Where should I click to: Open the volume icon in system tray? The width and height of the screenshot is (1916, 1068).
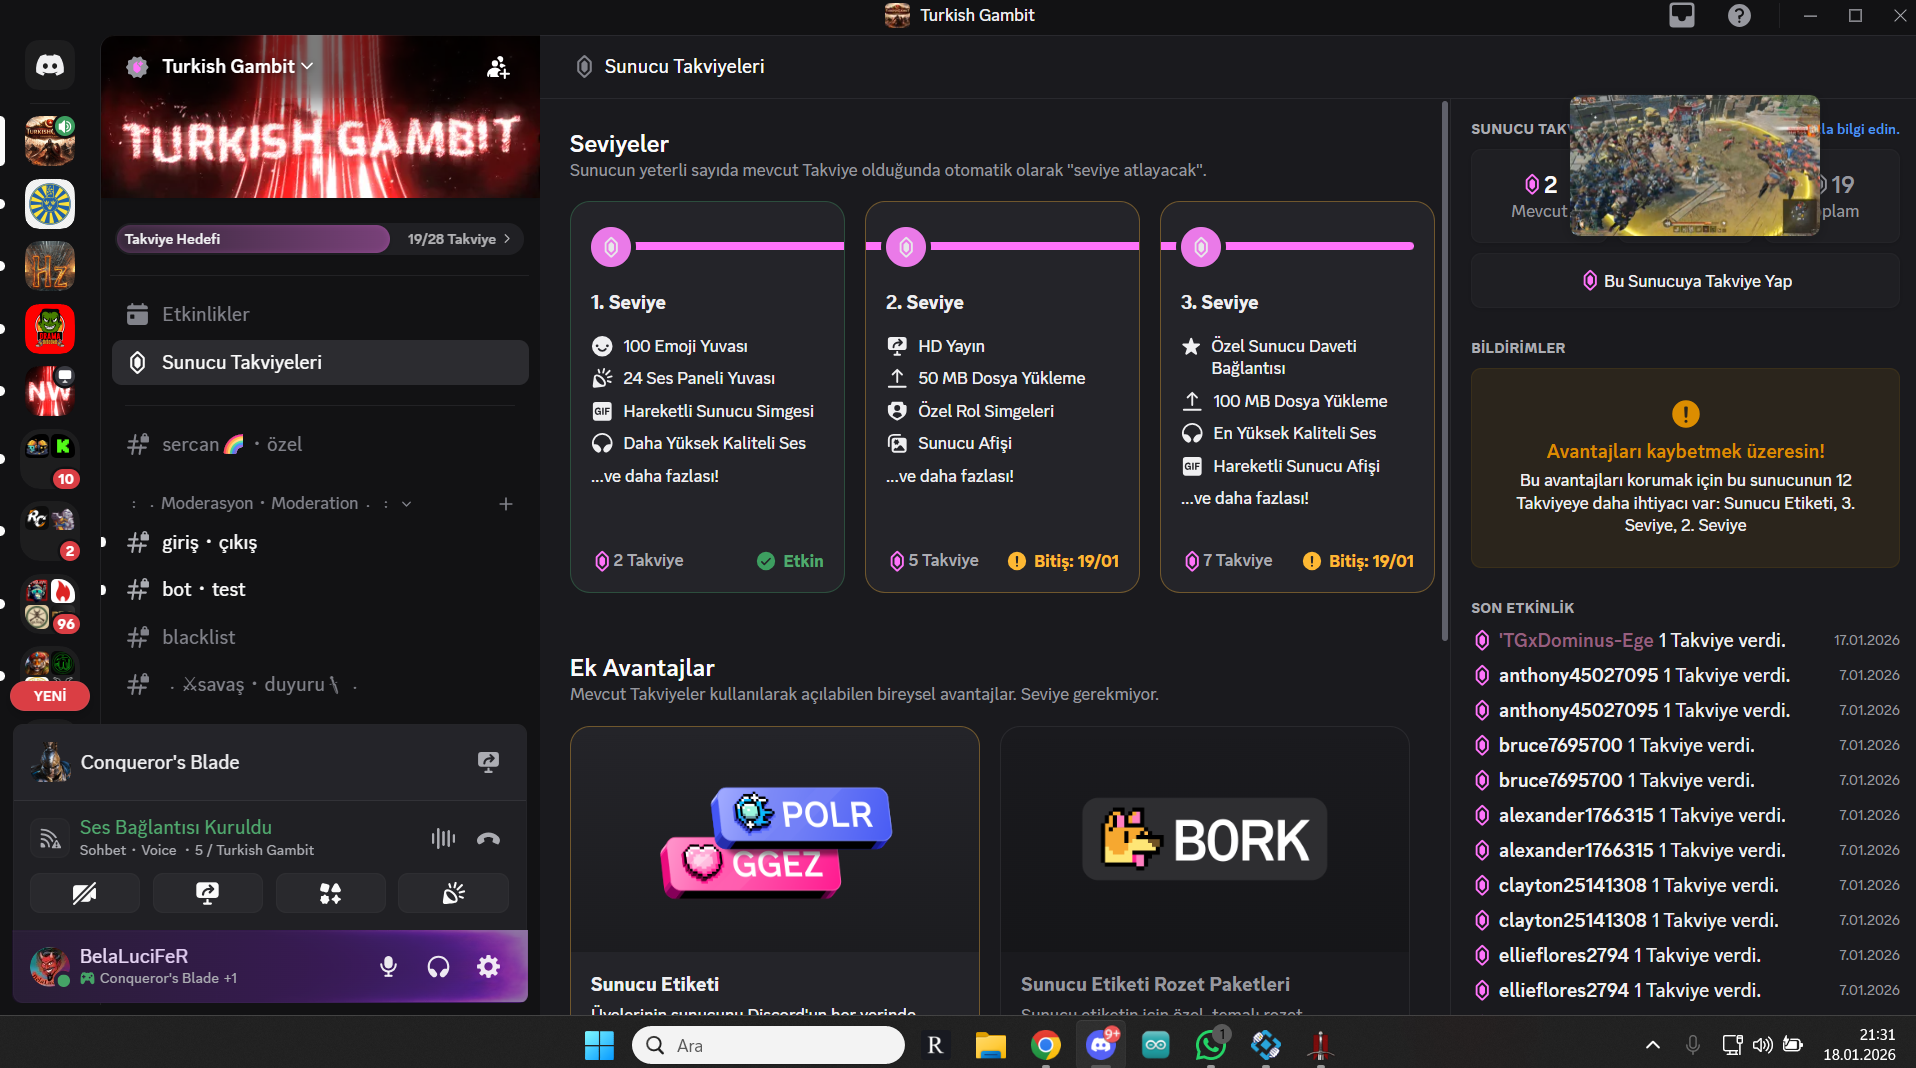pyautogui.click(x=1763, y=1045)
